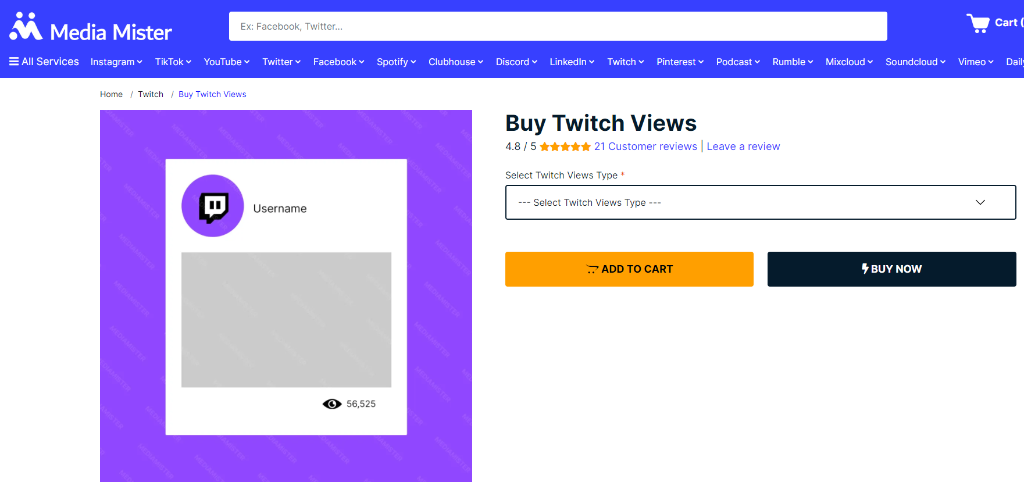
Task: Go to Home breadcrumb link
Action: click(111, 94)
